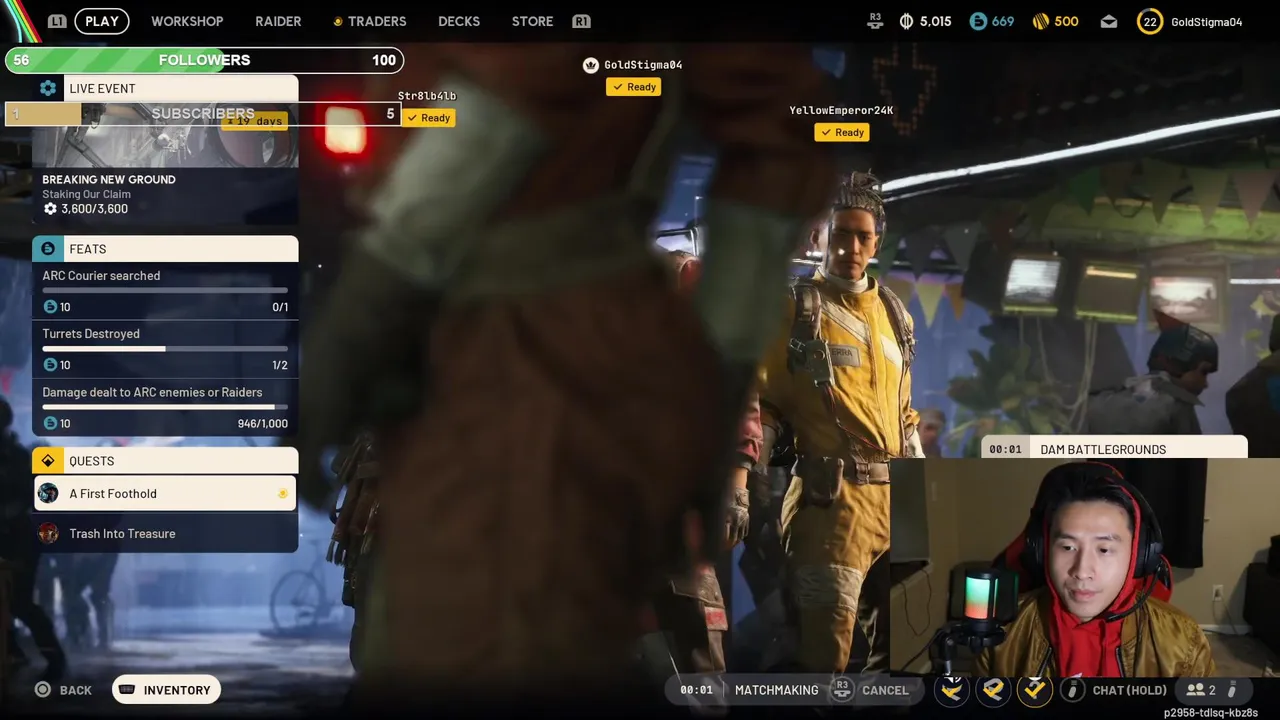The width and height of the screenshot is (1280, 720).
Task: Select the Trash Into Treasure quest
Action: tap(165, 533)
